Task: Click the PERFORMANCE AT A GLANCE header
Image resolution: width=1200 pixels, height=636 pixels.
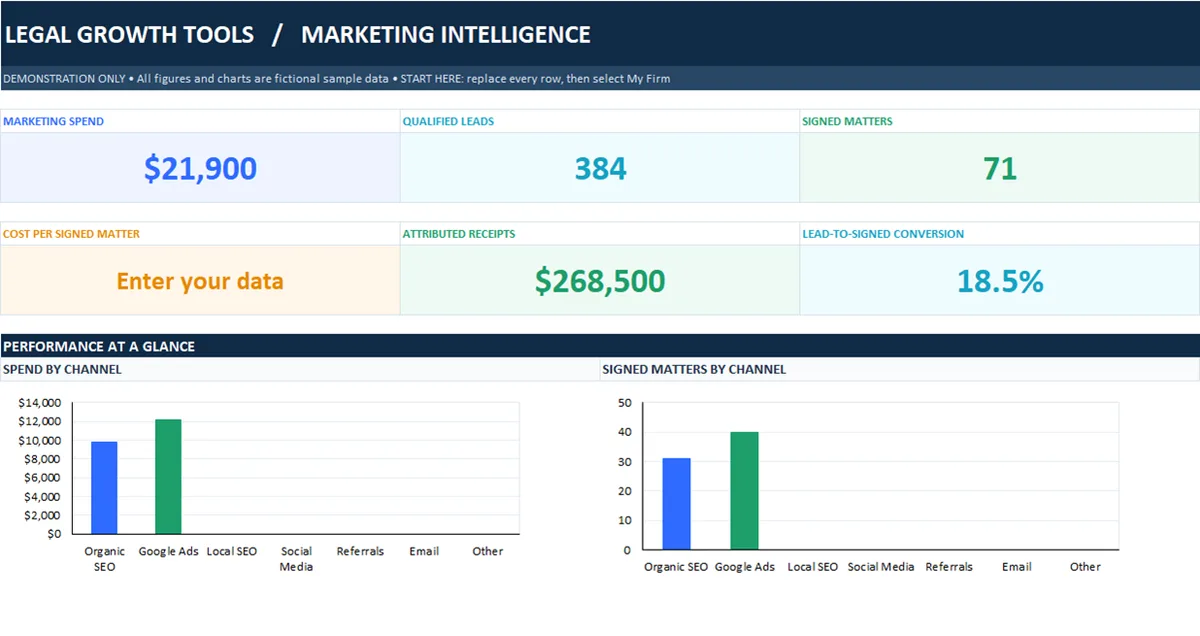Action: (99, 346)
